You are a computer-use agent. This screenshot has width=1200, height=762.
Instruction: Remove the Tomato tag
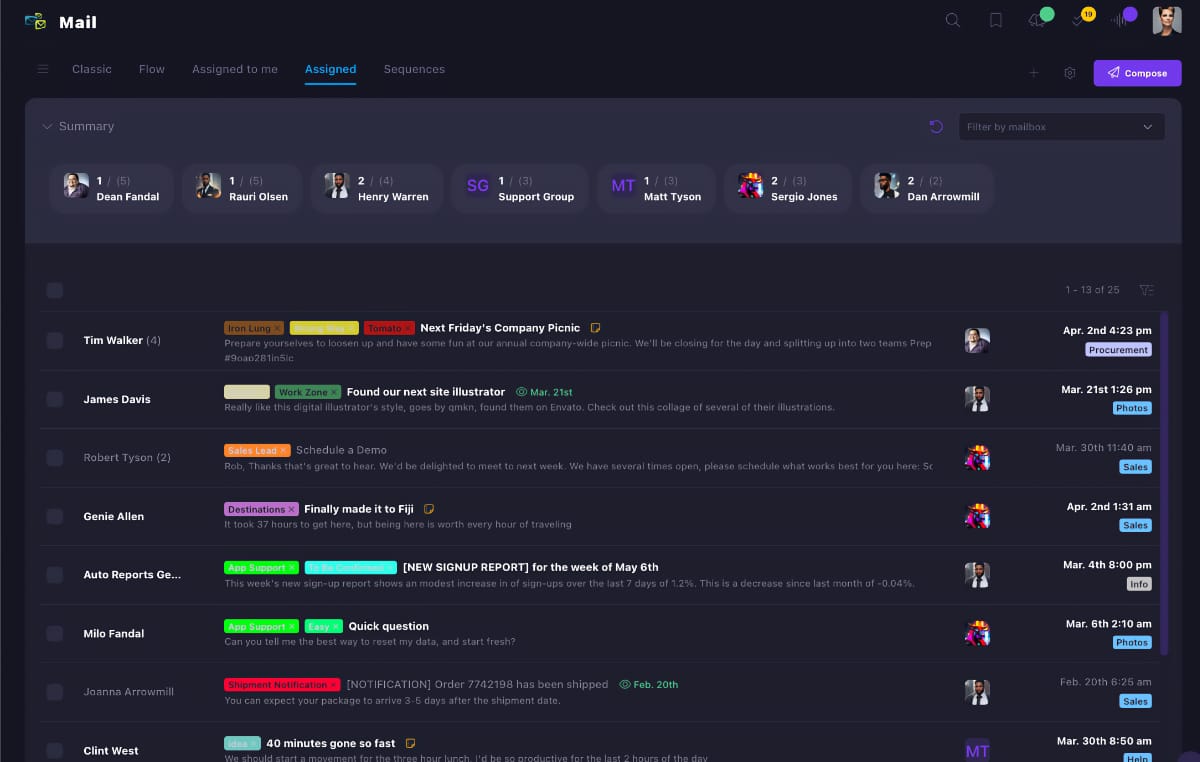(409, 328)
